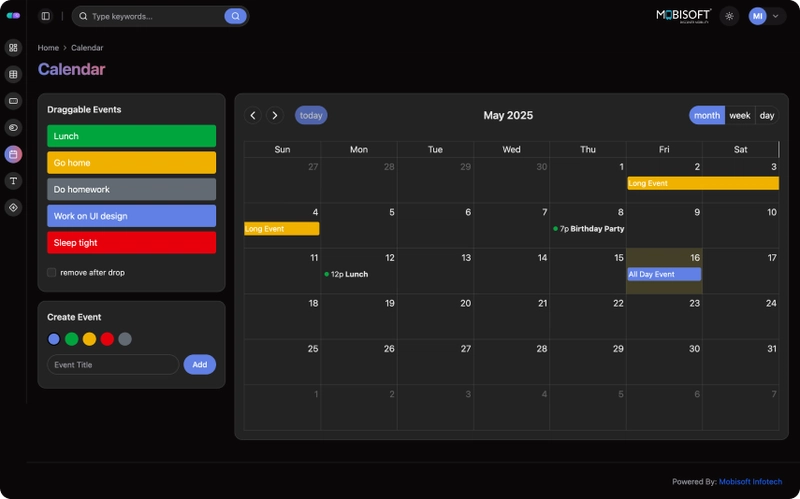
Task: Open the All Day Event on May 16
Action: [x=664, y=274]
